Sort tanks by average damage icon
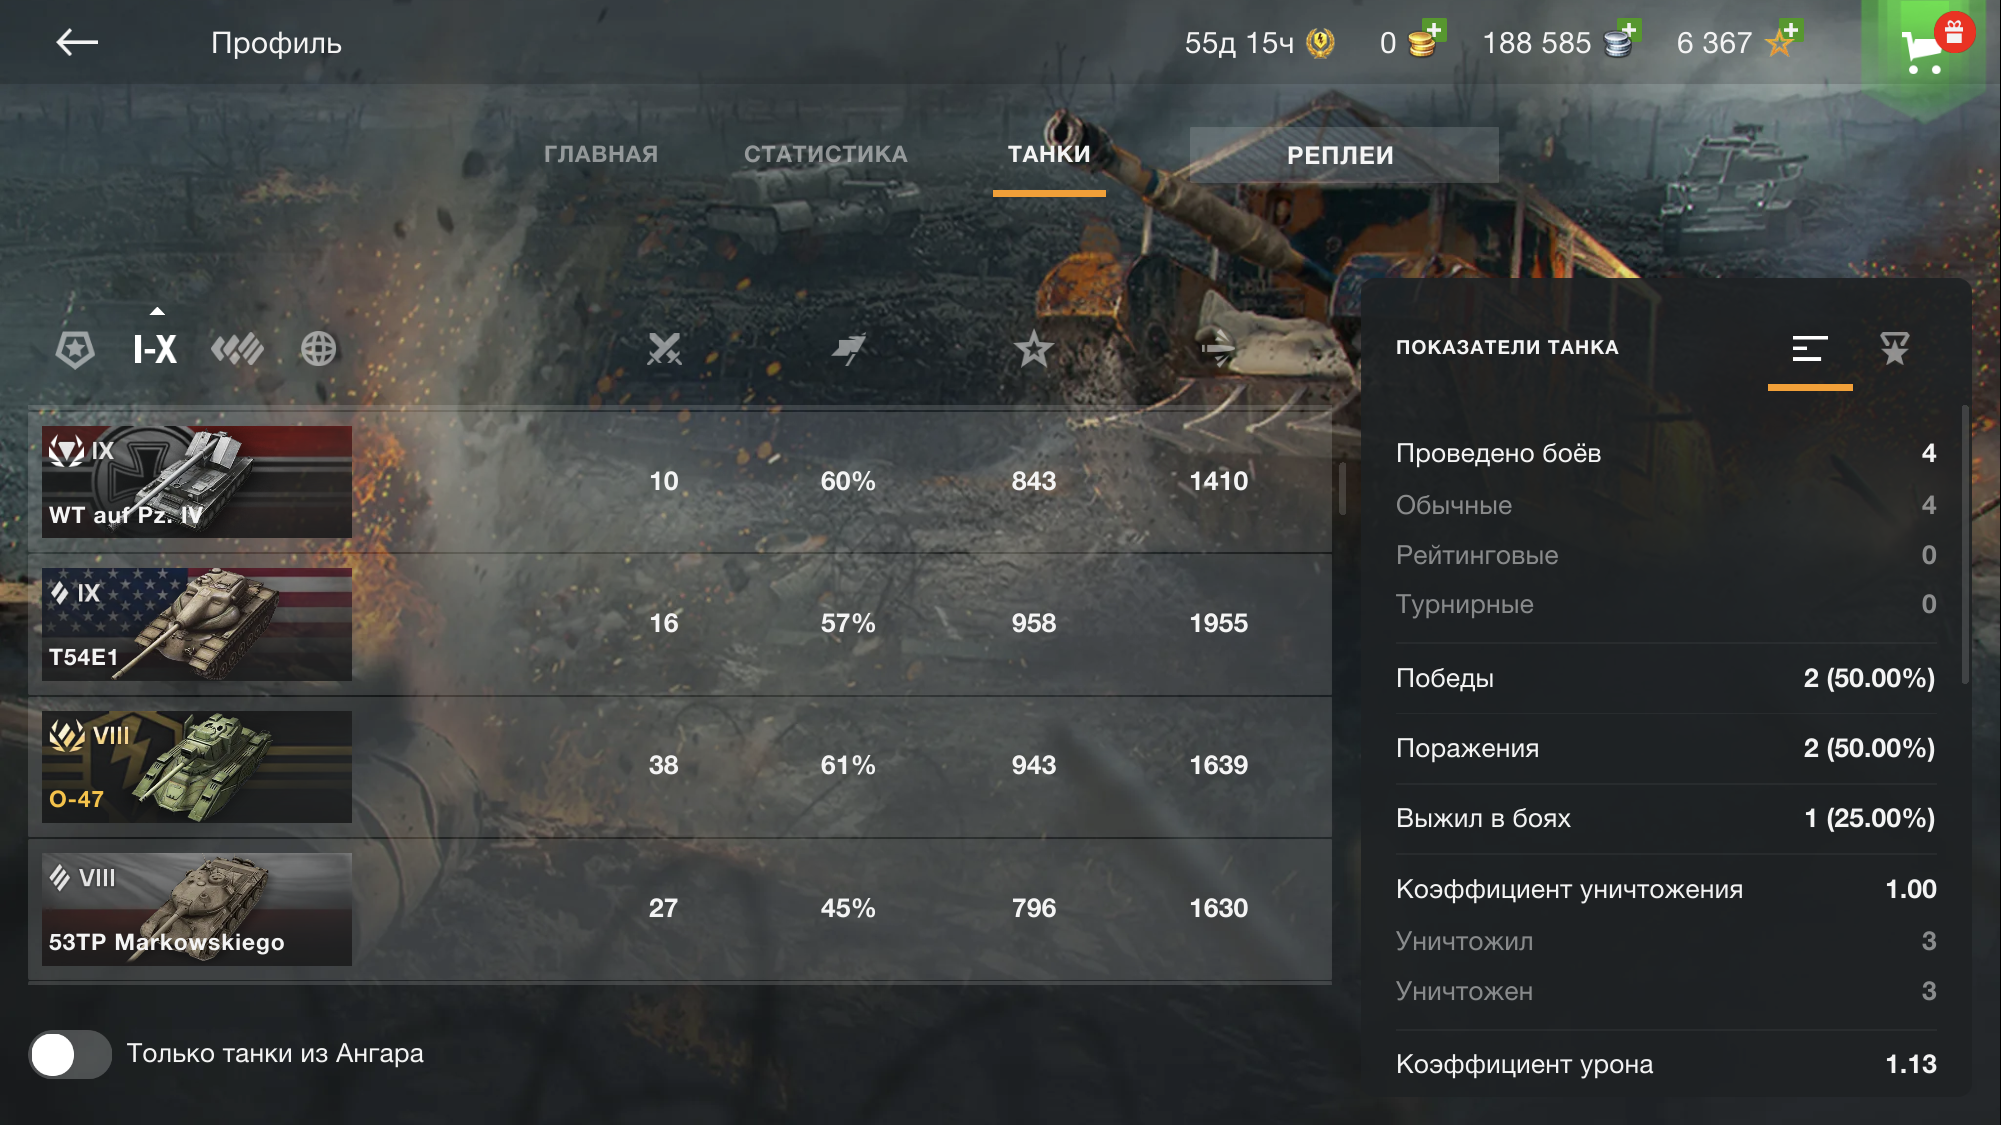 coord(1218,349)
